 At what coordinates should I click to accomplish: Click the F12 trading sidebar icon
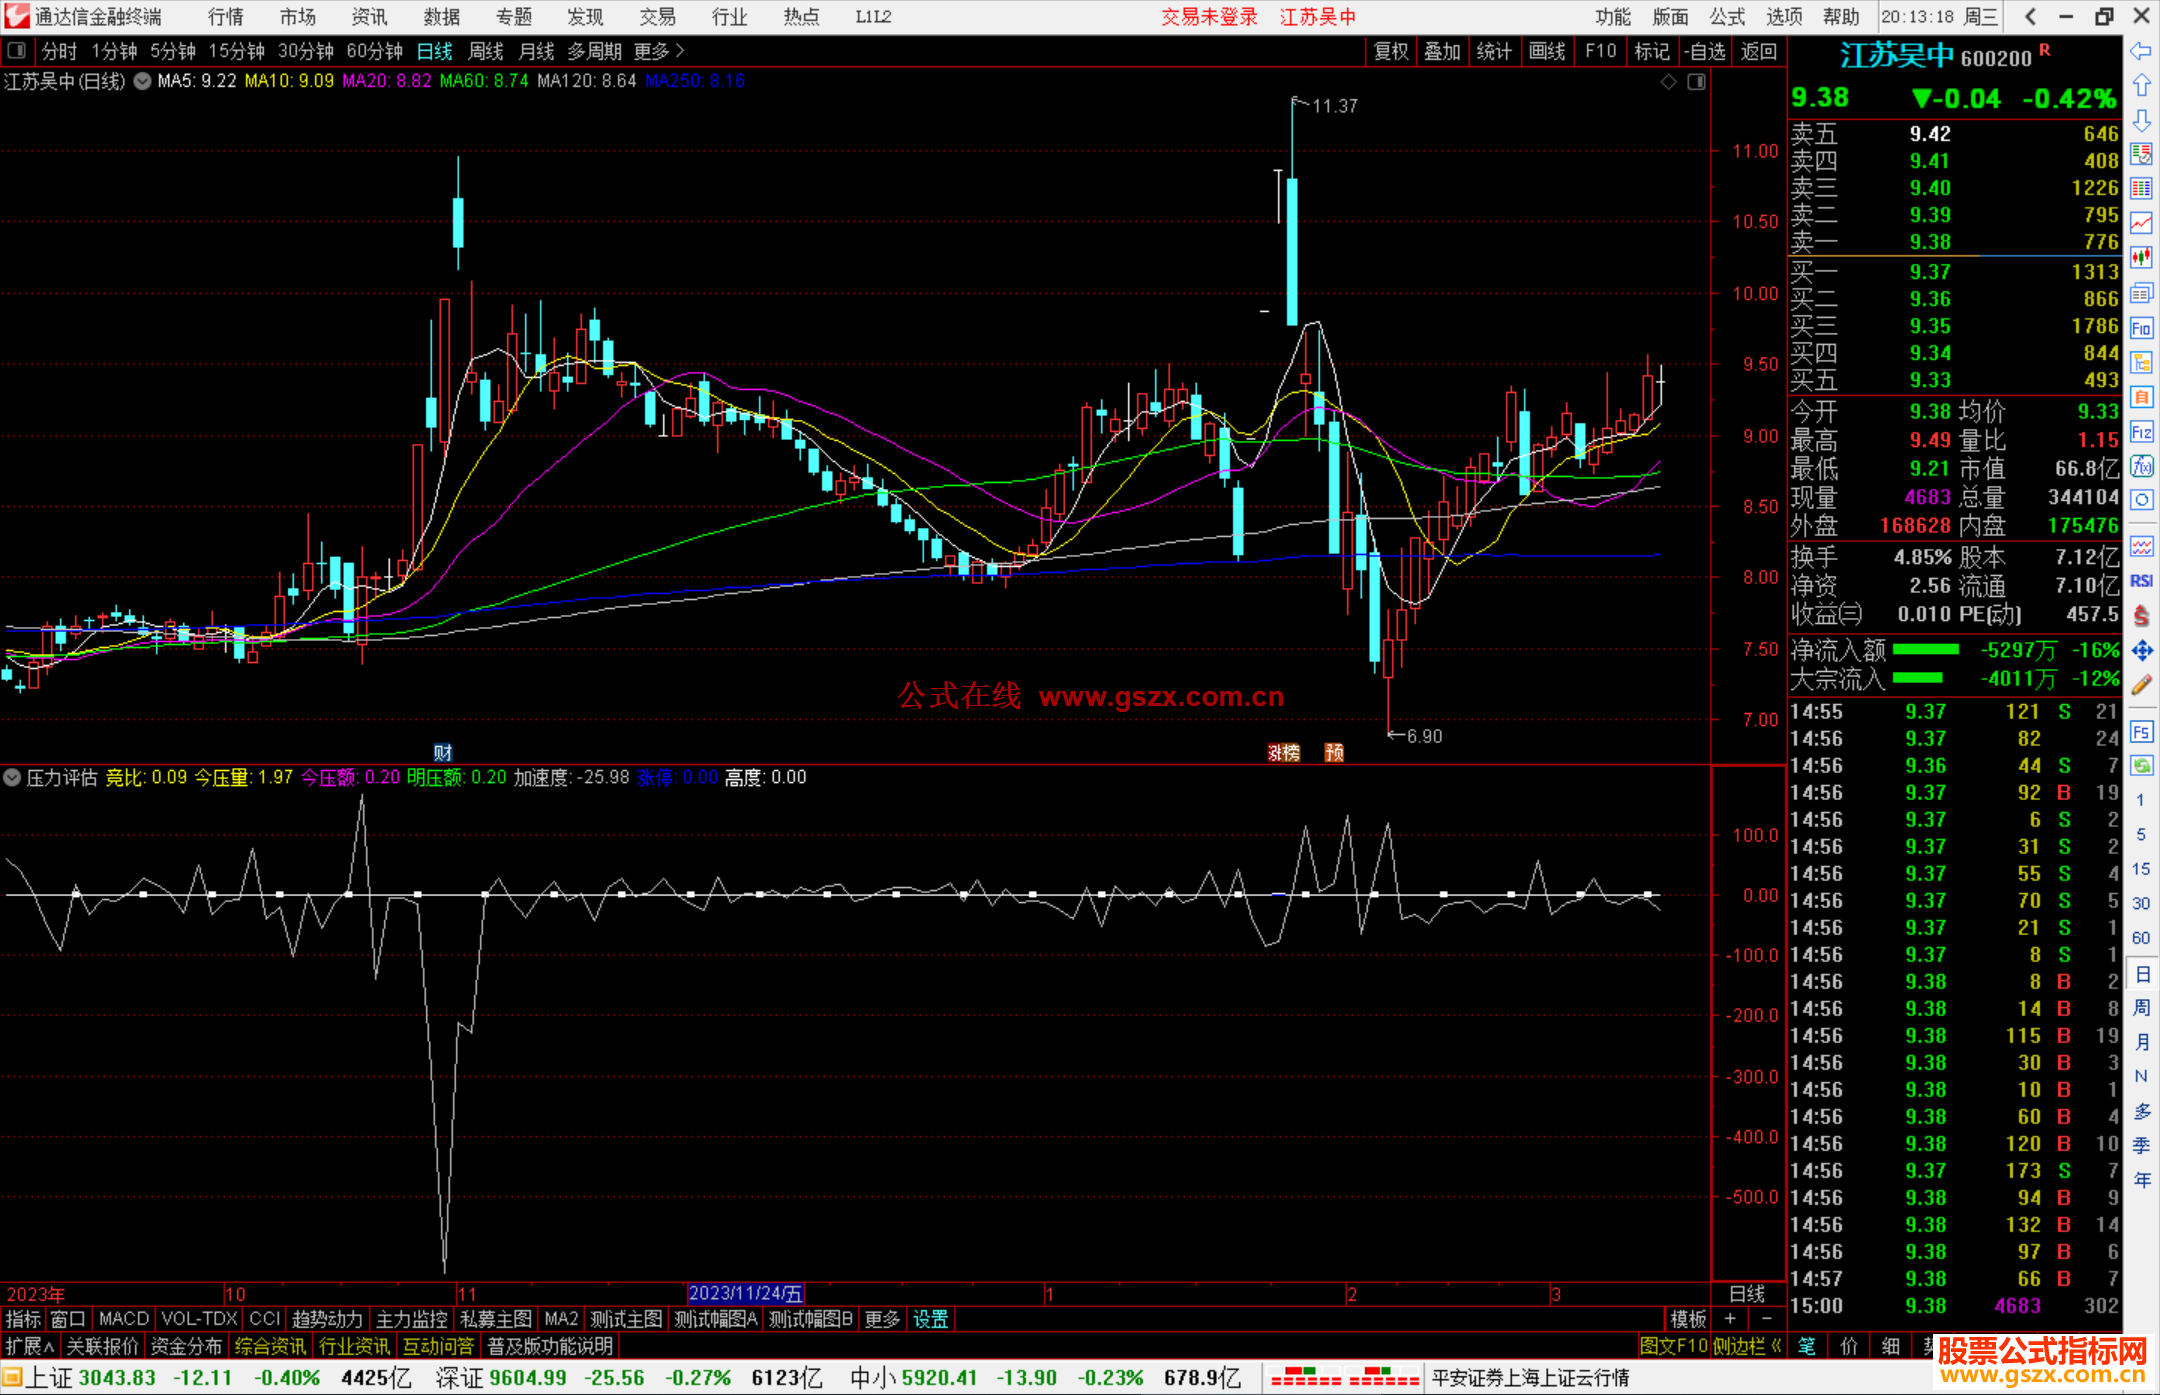coord(2141,432)
